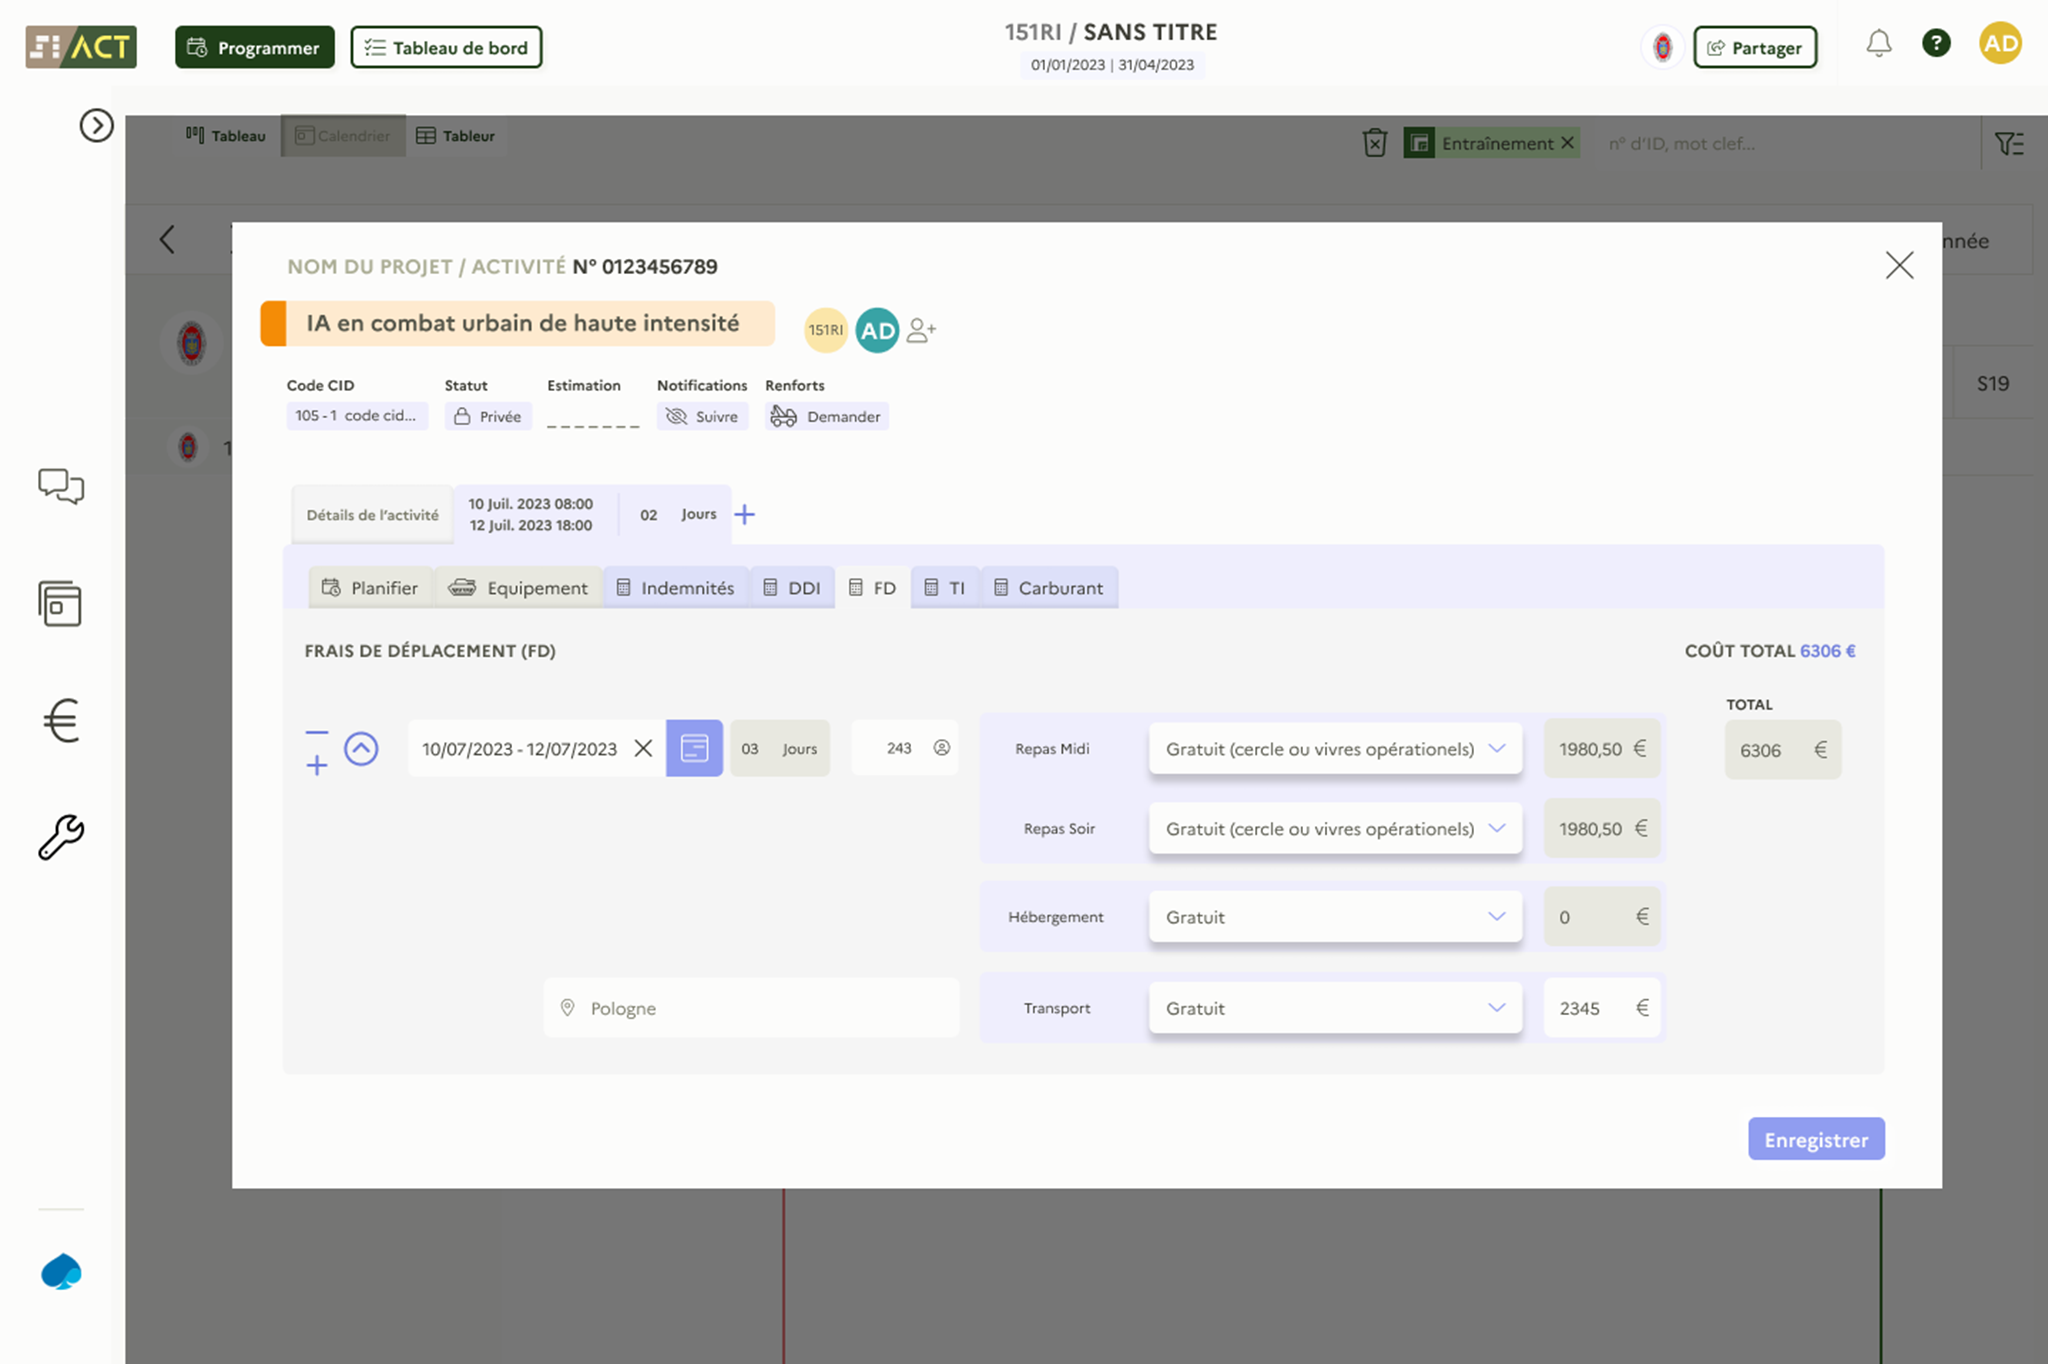Open the notifications bell
The height and width of the screenshot is (1364, 2048).
coord(1877,45)
